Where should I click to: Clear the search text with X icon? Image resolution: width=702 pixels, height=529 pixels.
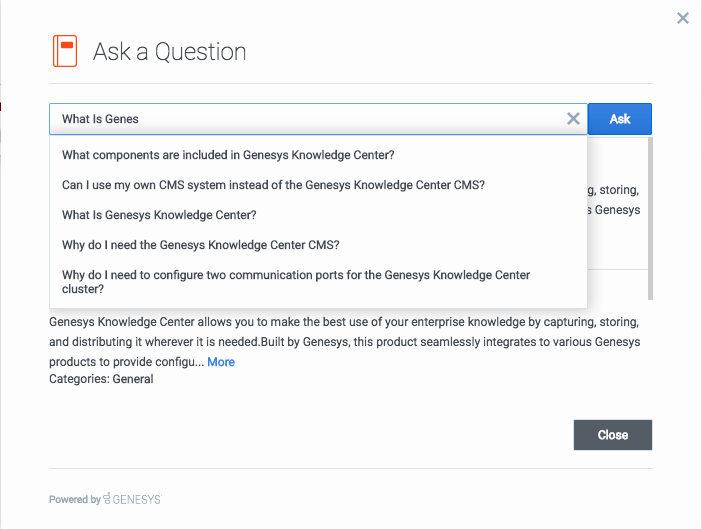(x=573, y=119)
